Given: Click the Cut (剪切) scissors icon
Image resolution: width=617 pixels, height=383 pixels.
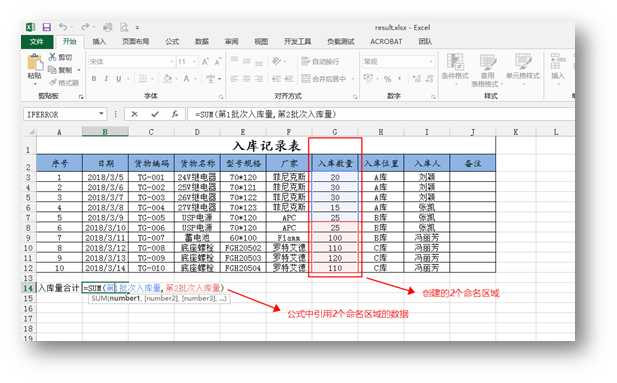Looking at the screenshot, I should [52, 57].
